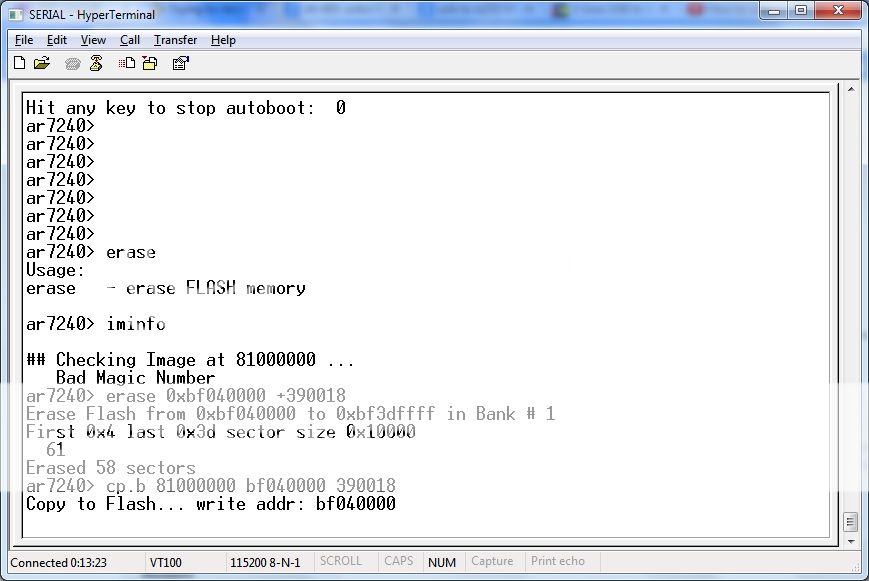Click the 'erase 0xbf040000 +390018' command line
The height and width of the screenshot is (581, 869).
pyautogui.click(x=186, y=396)
